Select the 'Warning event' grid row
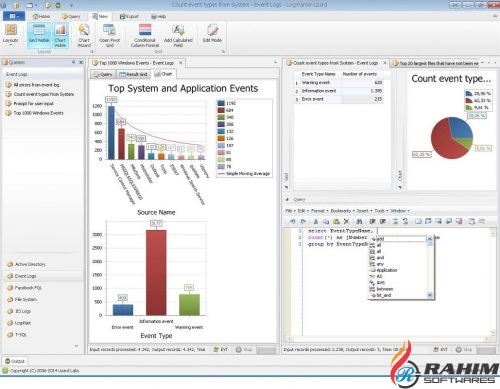Viewport: 500px width, 389px height. point(338,83)
